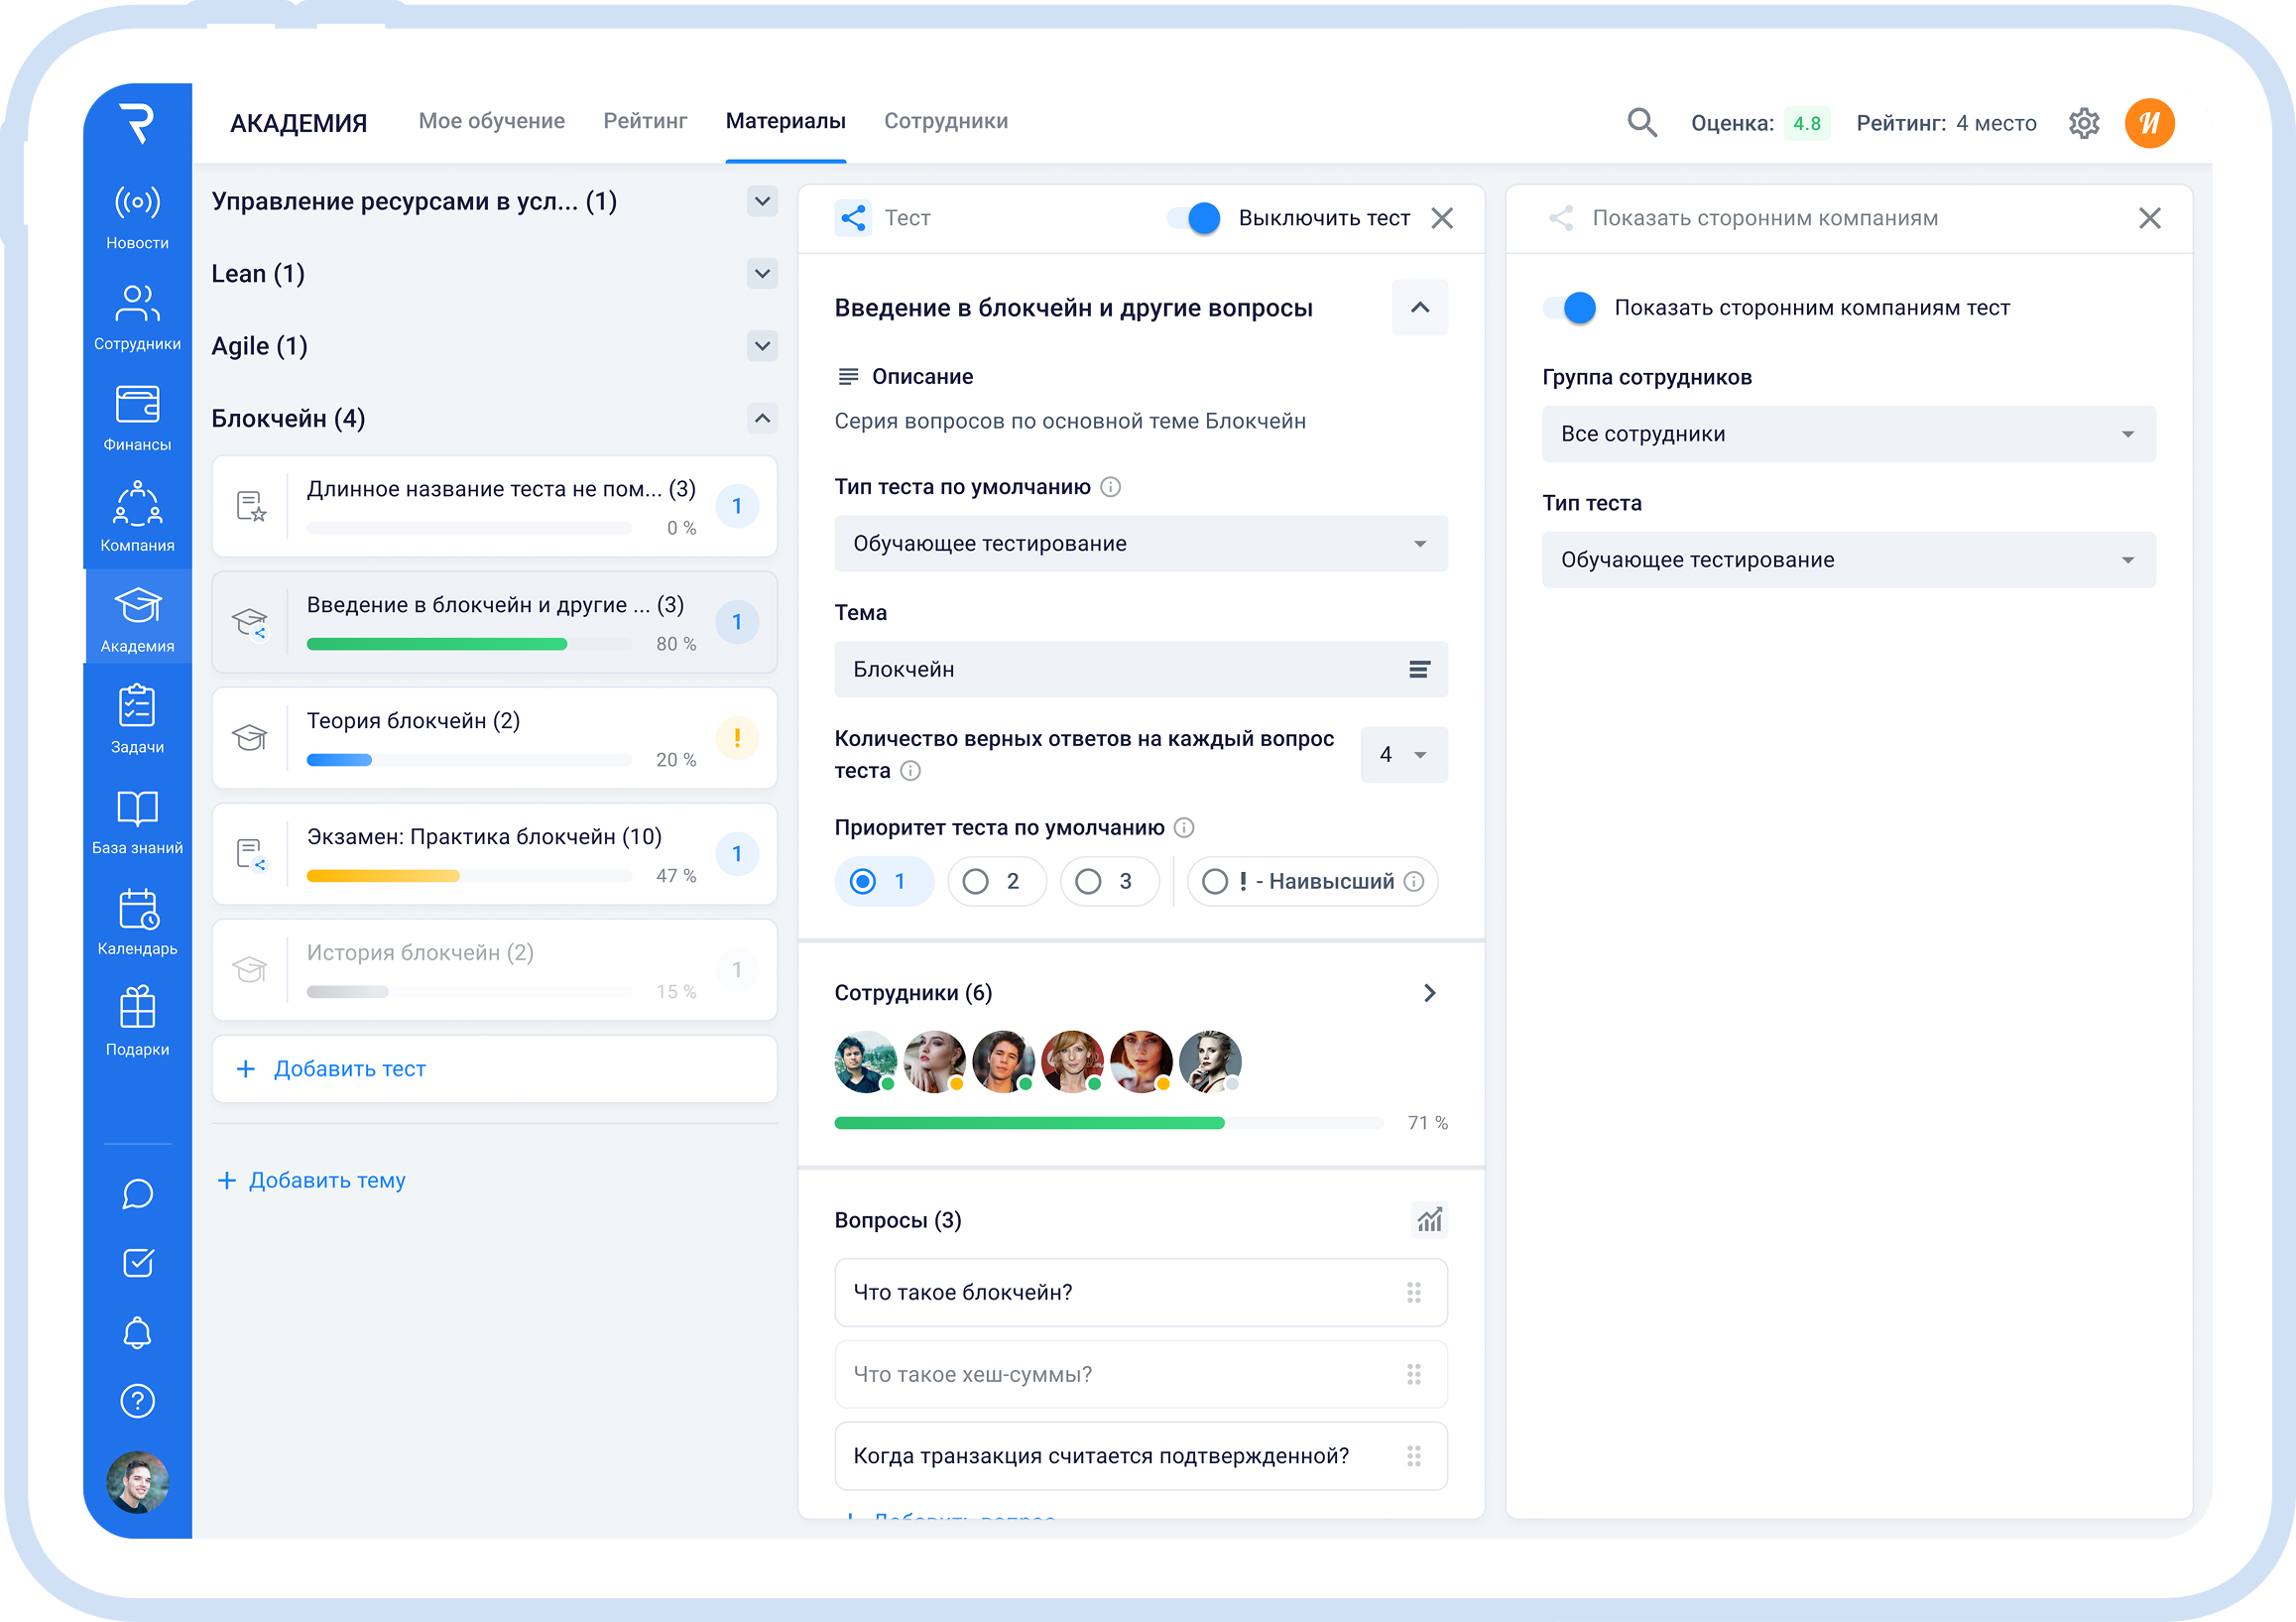This screenshot has width=2296, height=1622.
Task: Open Компания in the sidebar
Action: [x=137, y=518]
